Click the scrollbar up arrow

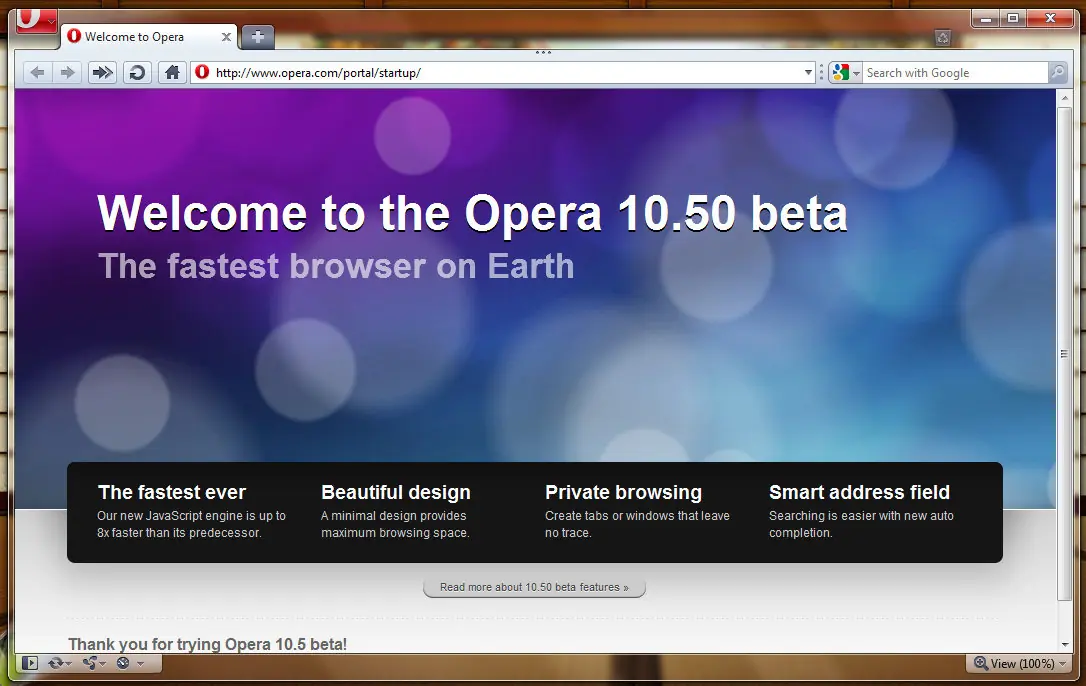pos(1065,98)
